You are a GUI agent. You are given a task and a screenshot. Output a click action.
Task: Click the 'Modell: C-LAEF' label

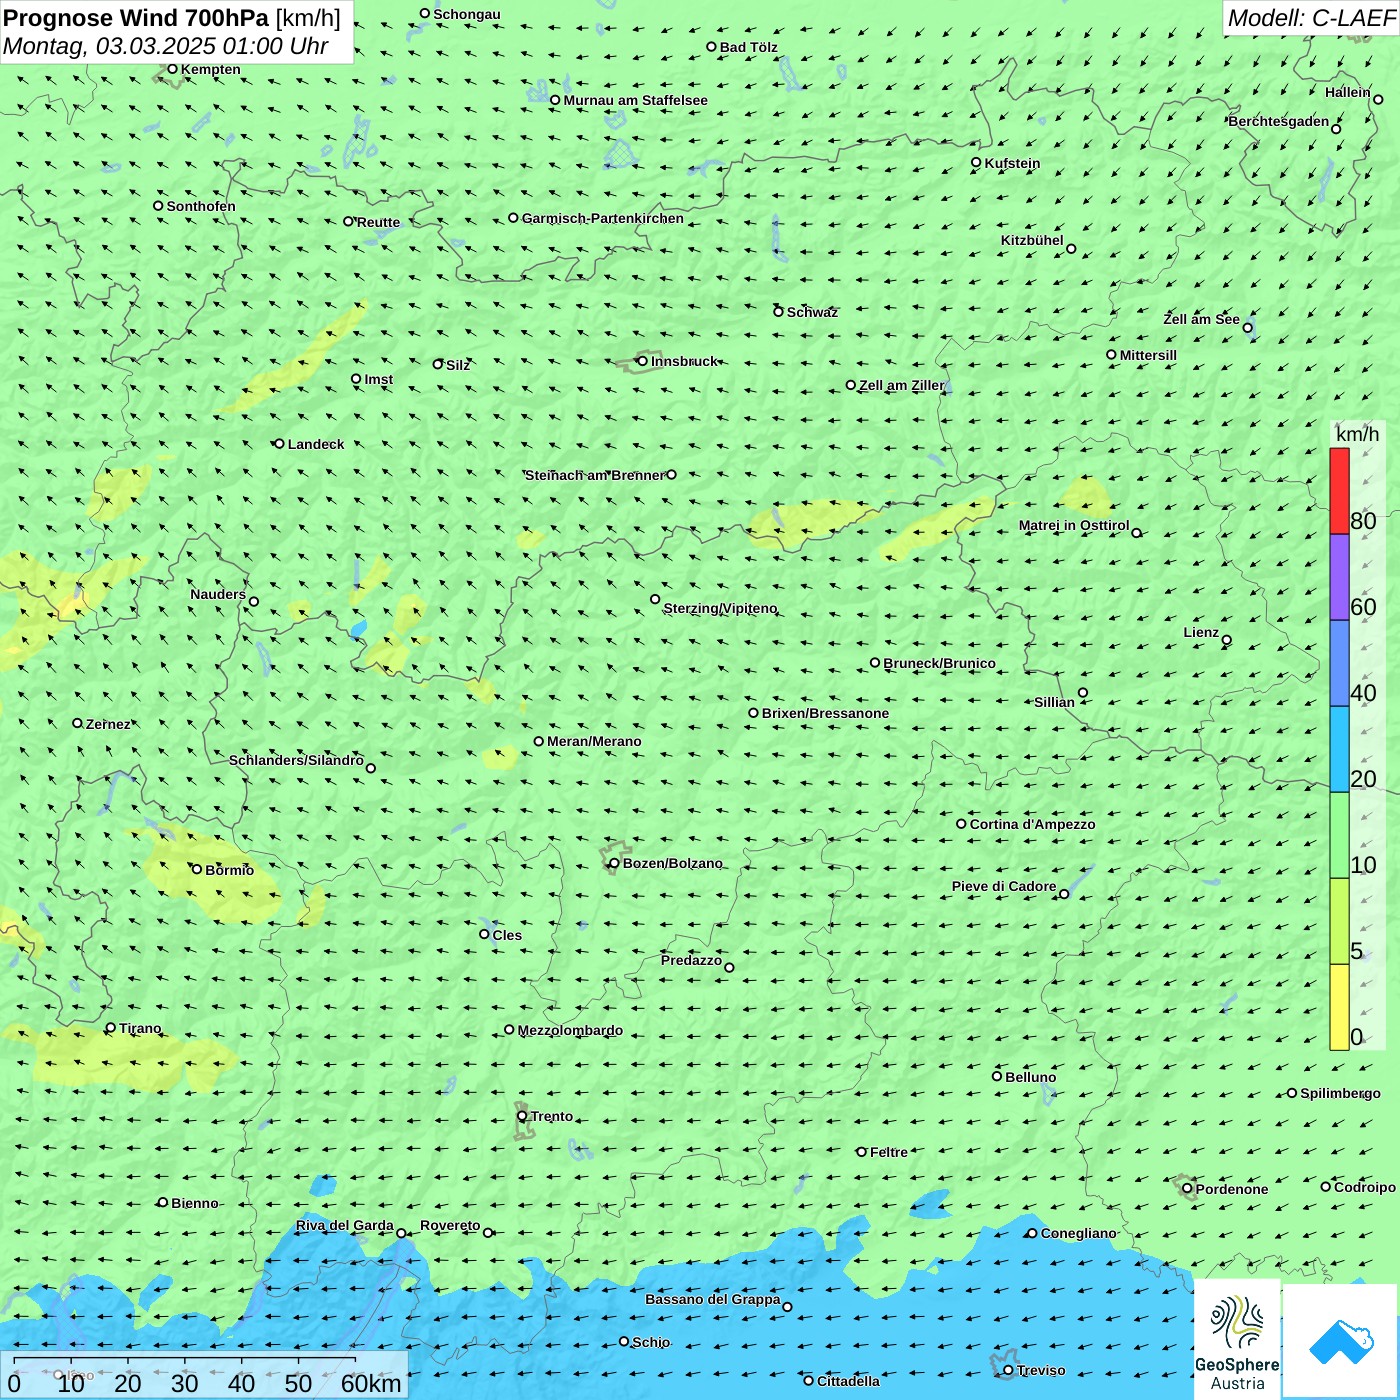click(x=1311, y=18)
